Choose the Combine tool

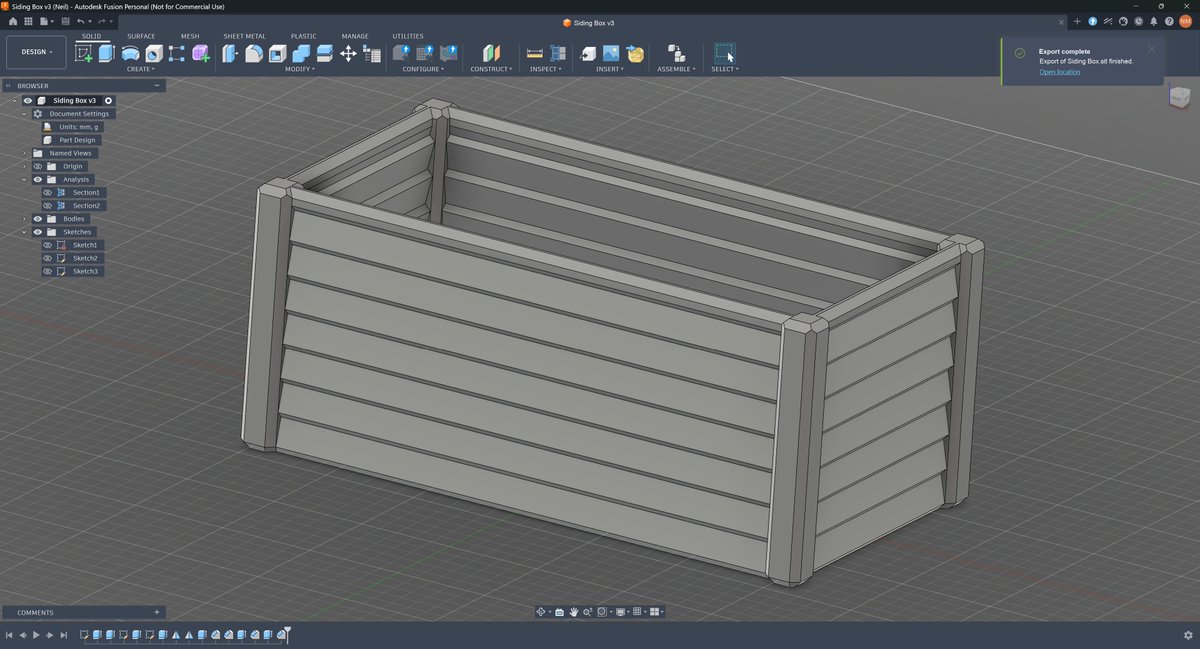(301, 54)
